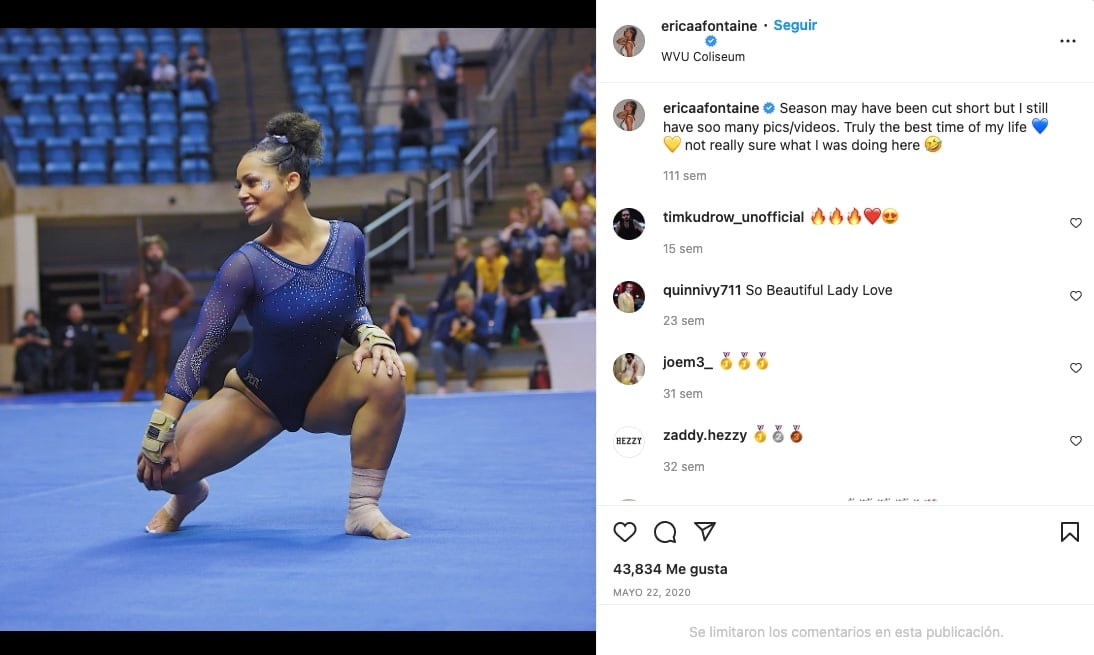Image resolution: width=1094 pixels, height=655 pixels.
Task: Open the MAYO 22, 2020 post date link
Action: [x=652, y=592]
